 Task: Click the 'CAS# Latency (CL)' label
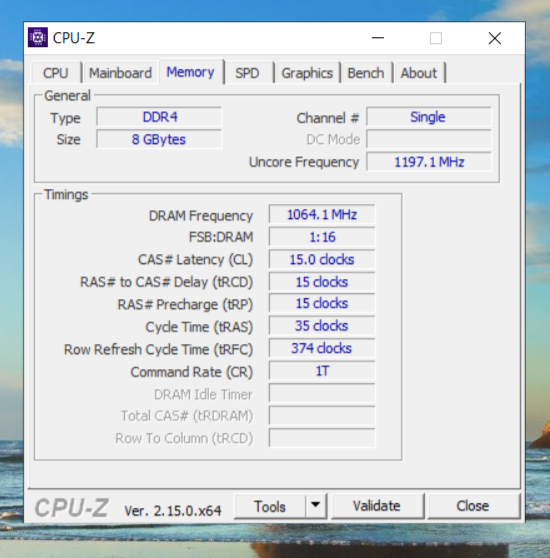pyautogui.click(x=195, y=260)
